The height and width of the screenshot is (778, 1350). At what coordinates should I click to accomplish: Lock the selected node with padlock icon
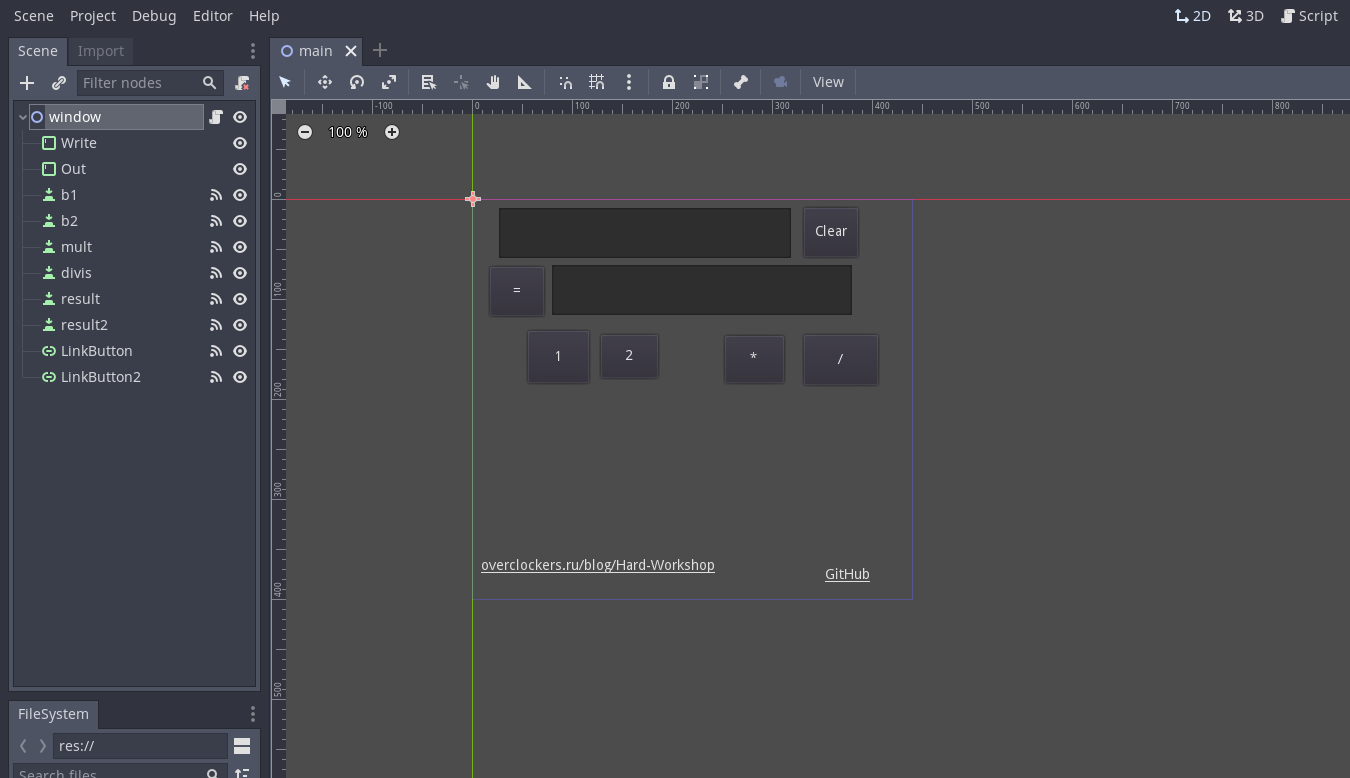point(669,82)
